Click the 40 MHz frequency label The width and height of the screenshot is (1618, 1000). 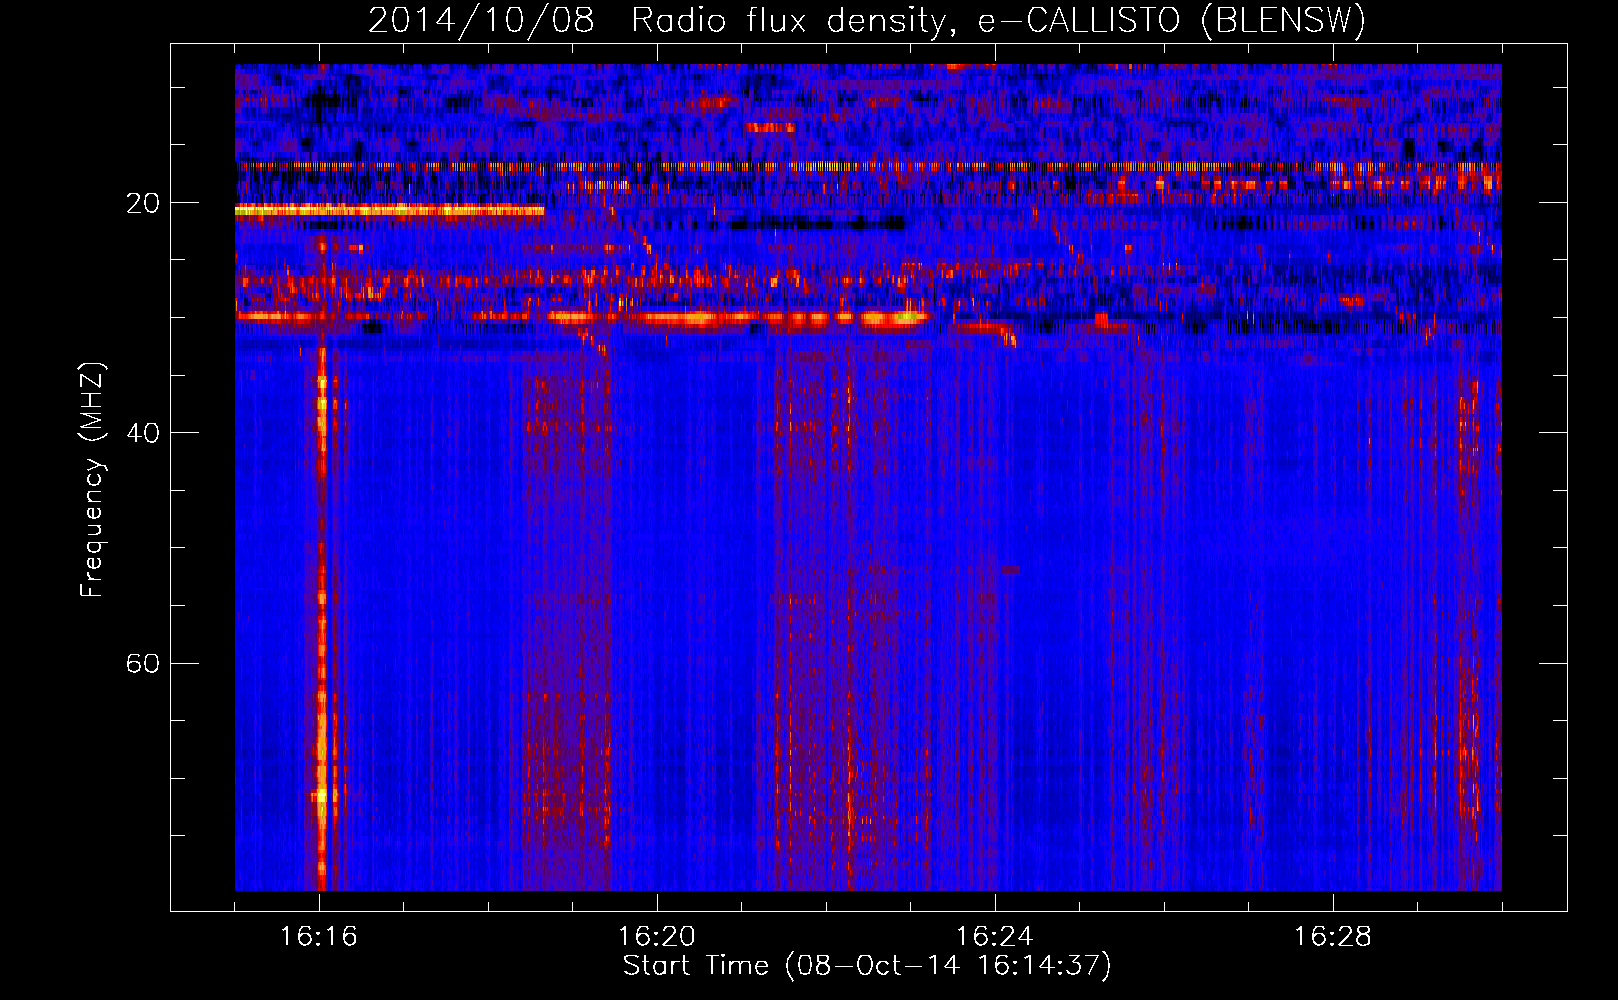pos(143,433)
